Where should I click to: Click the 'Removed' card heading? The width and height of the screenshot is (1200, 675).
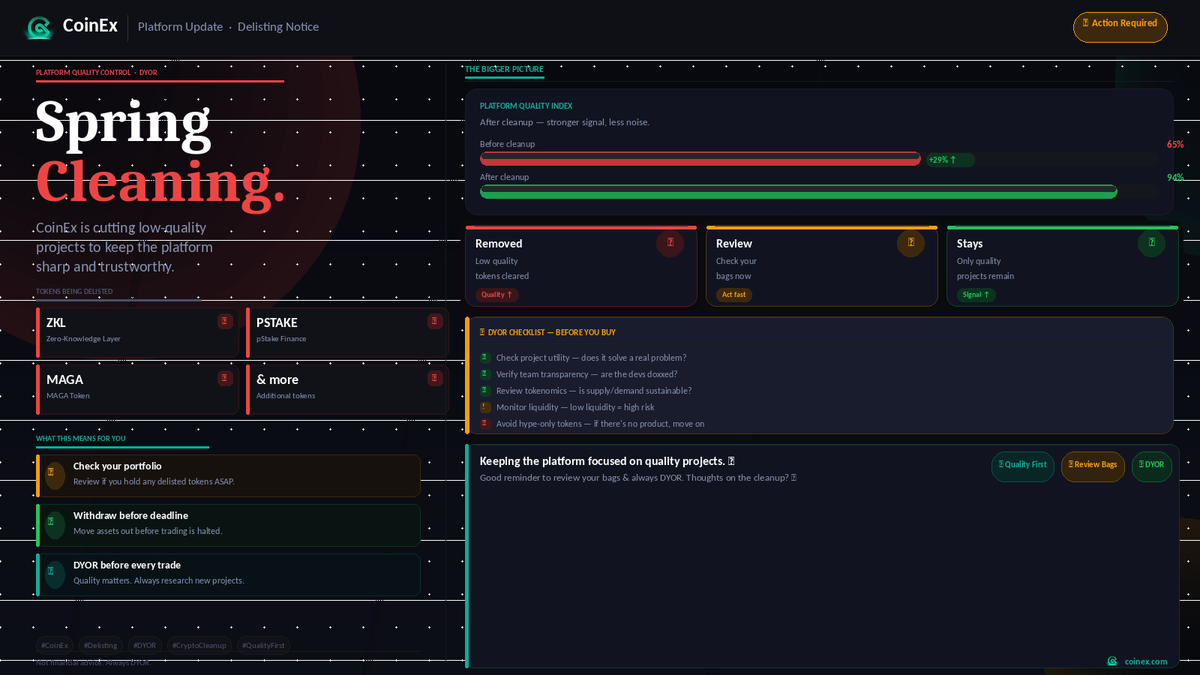pyautogui.click(x=499, y=244)
